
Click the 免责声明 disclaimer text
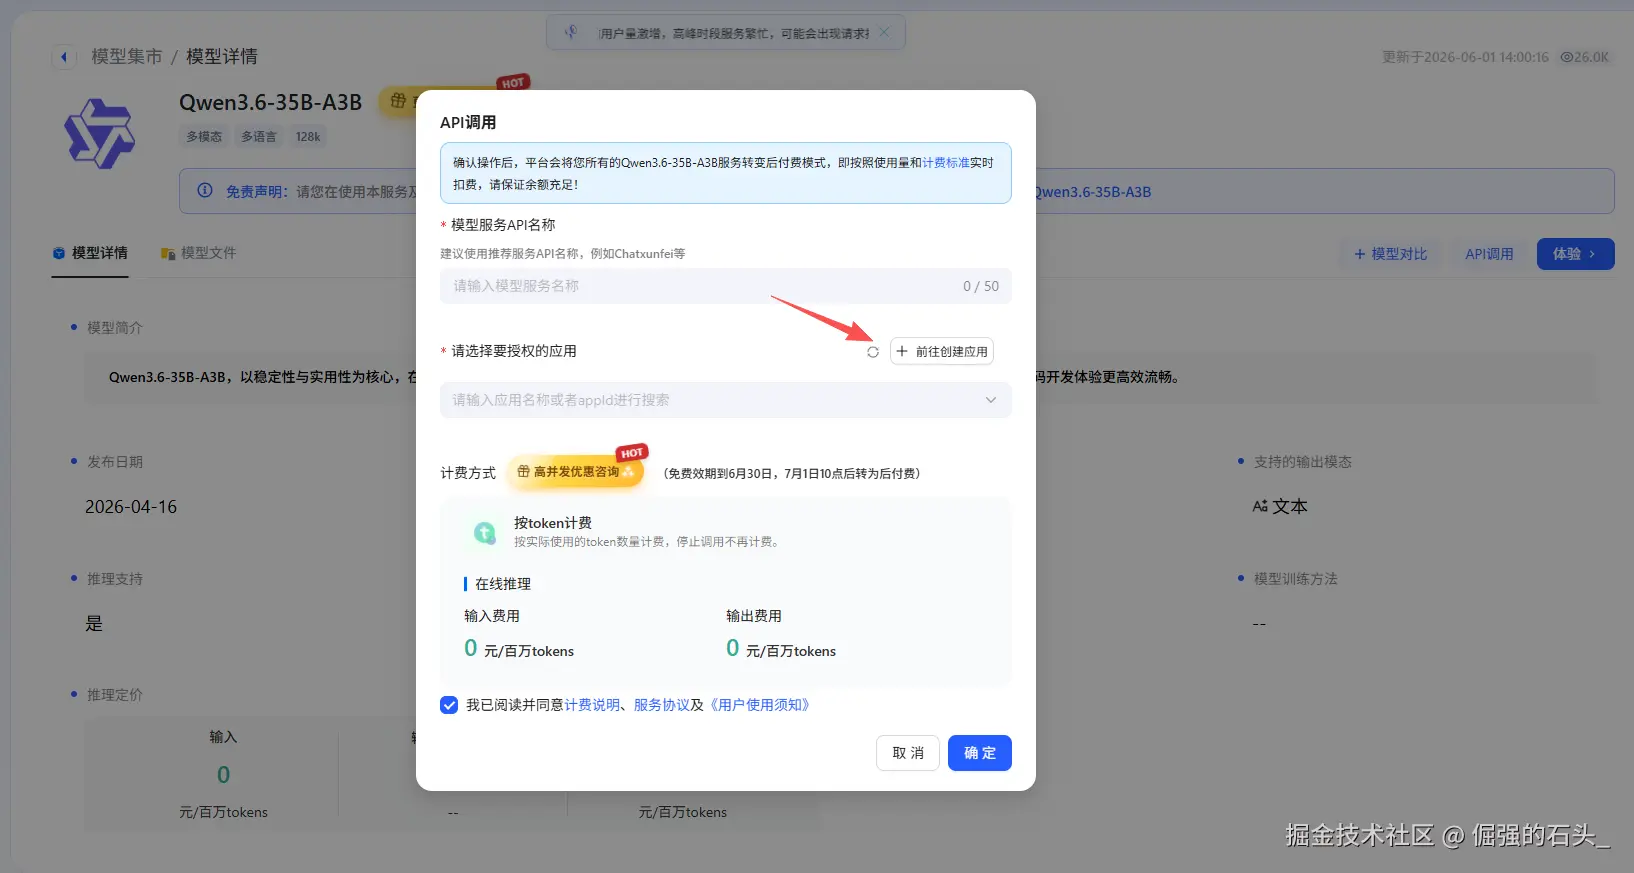[x=257, y=191]
